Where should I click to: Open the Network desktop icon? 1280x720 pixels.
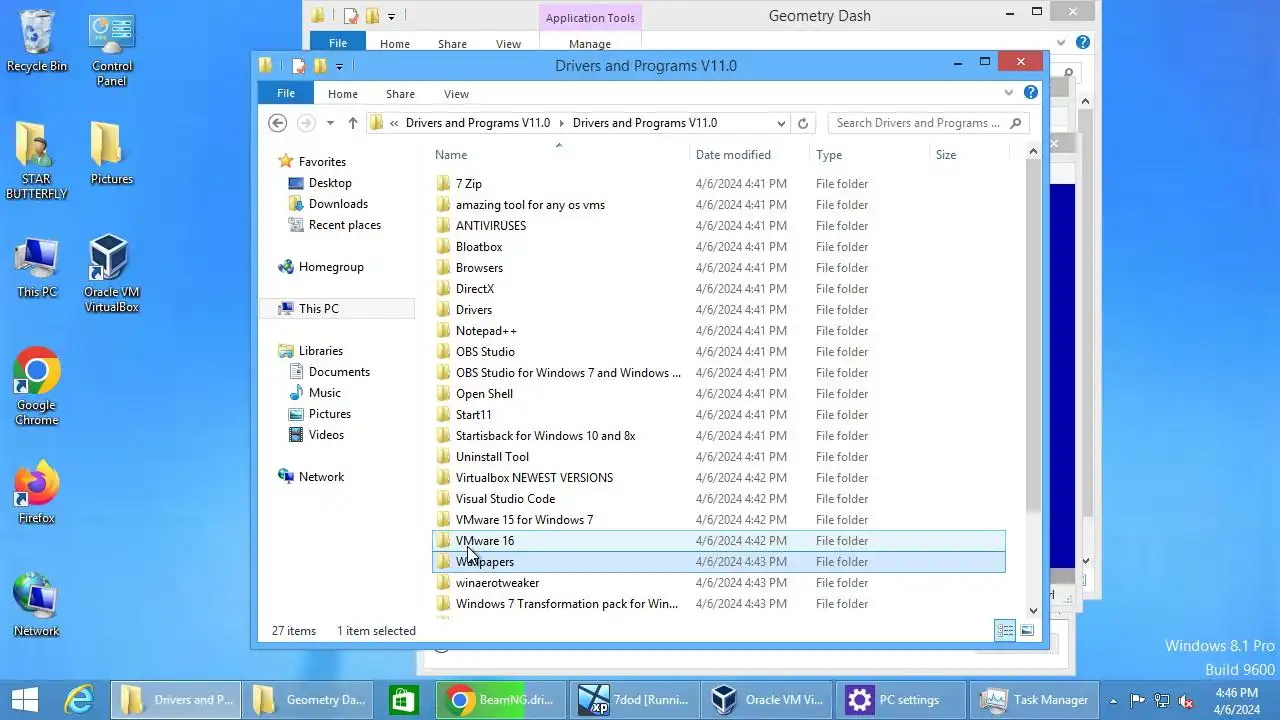[37, 605]
